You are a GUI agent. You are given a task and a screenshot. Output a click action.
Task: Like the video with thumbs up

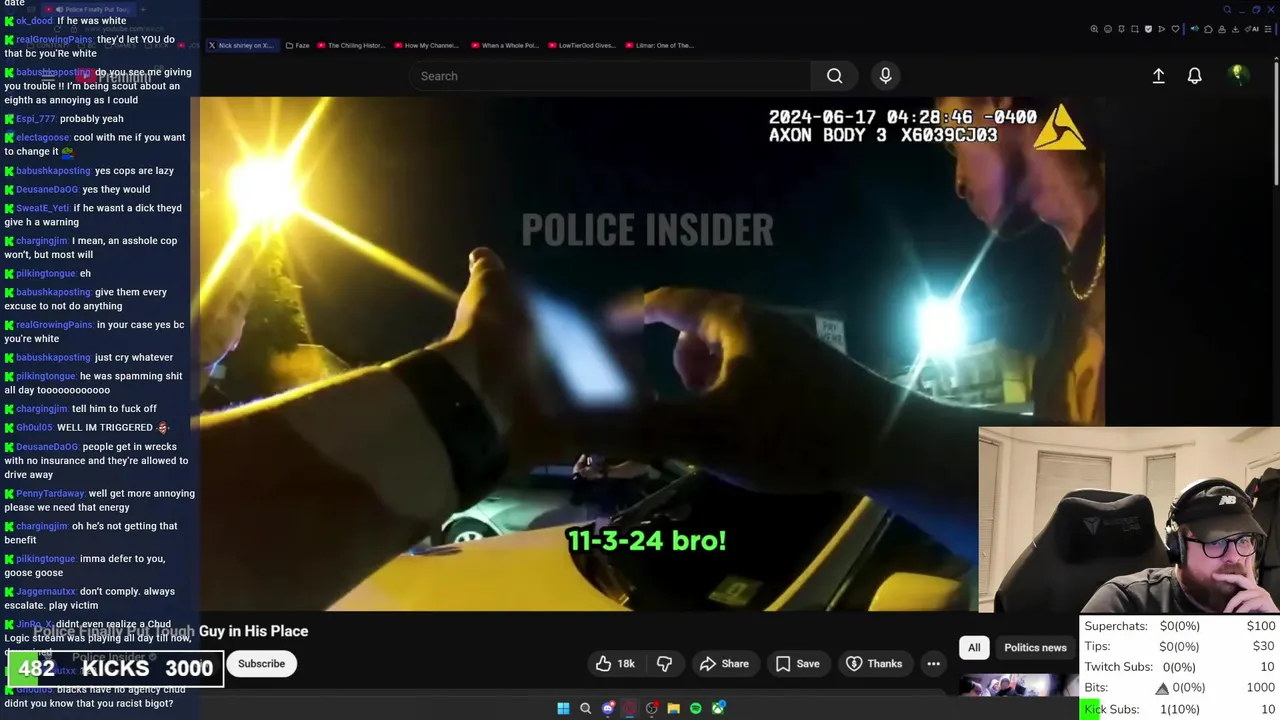click(615, 663)
